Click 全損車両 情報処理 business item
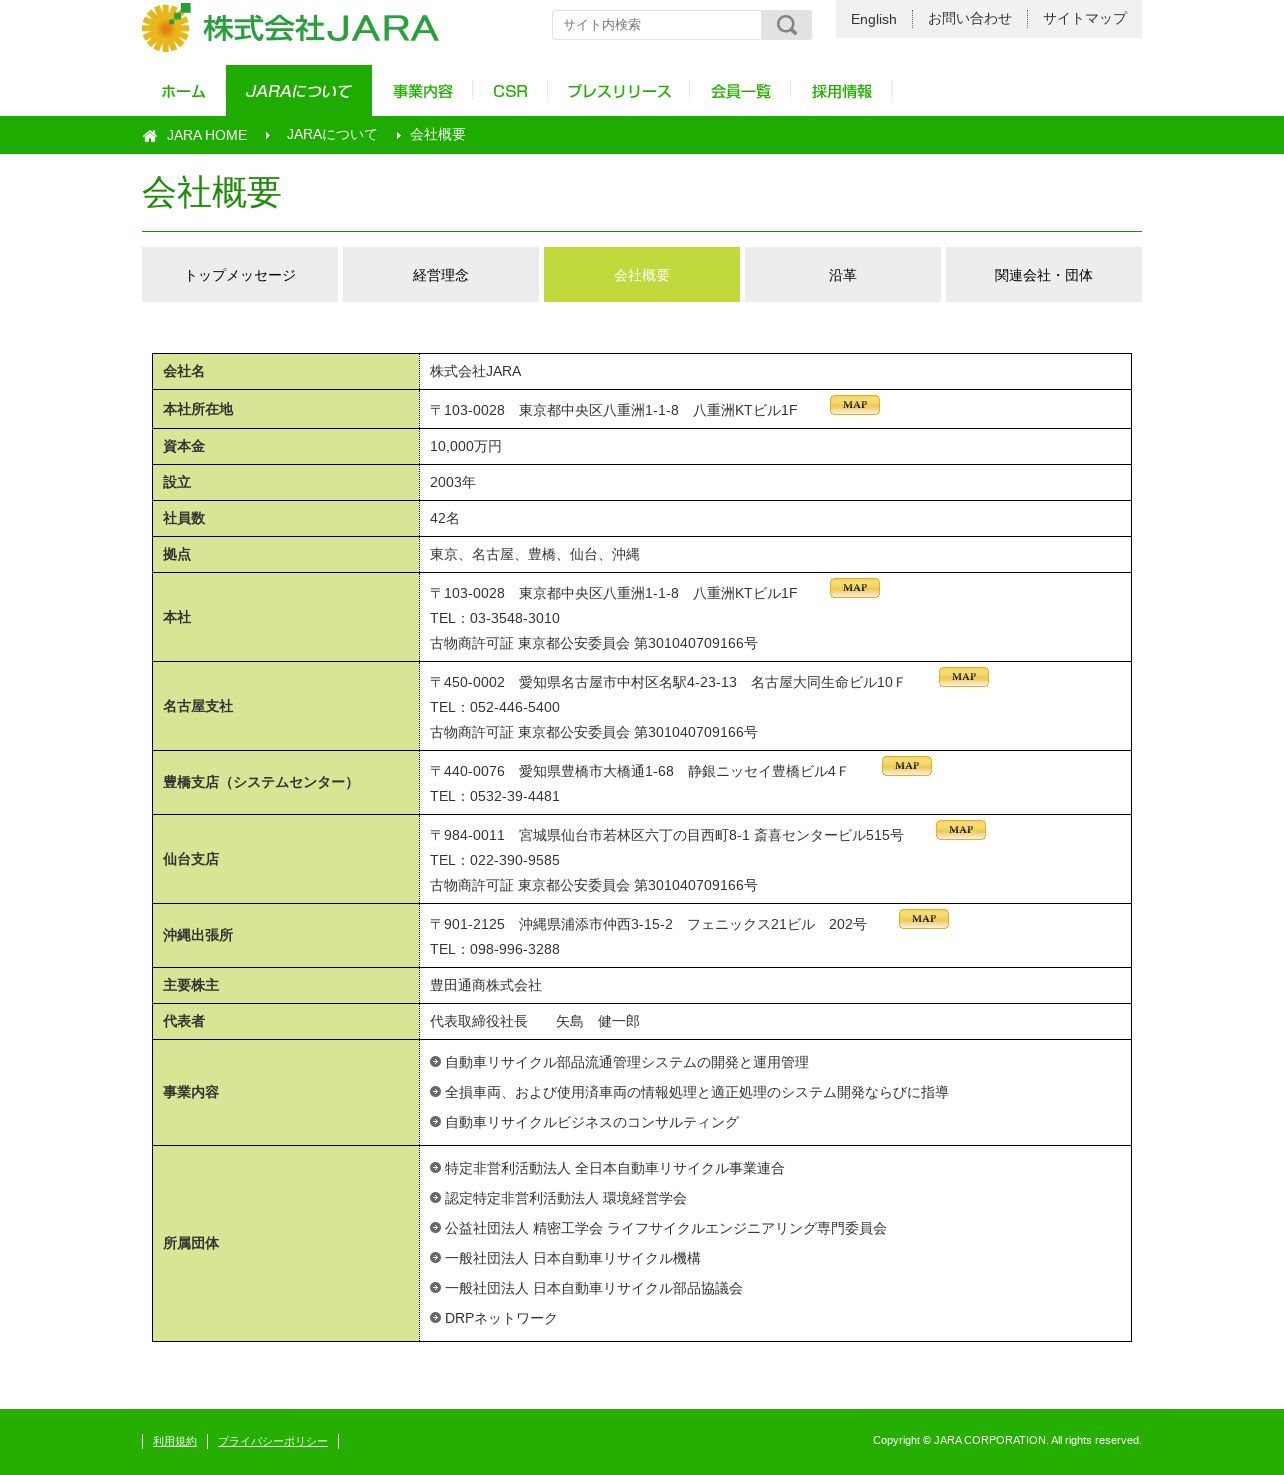 point(697,1092)
